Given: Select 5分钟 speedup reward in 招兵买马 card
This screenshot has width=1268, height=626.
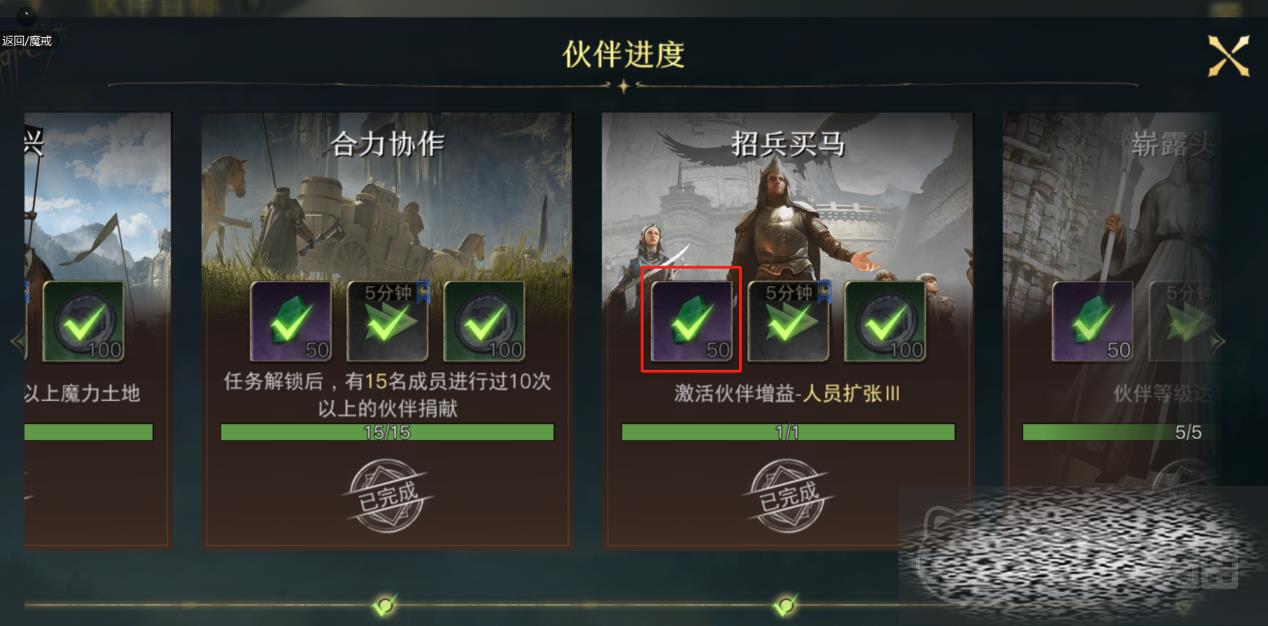Looking at the screenshot, I should (789, 320).
